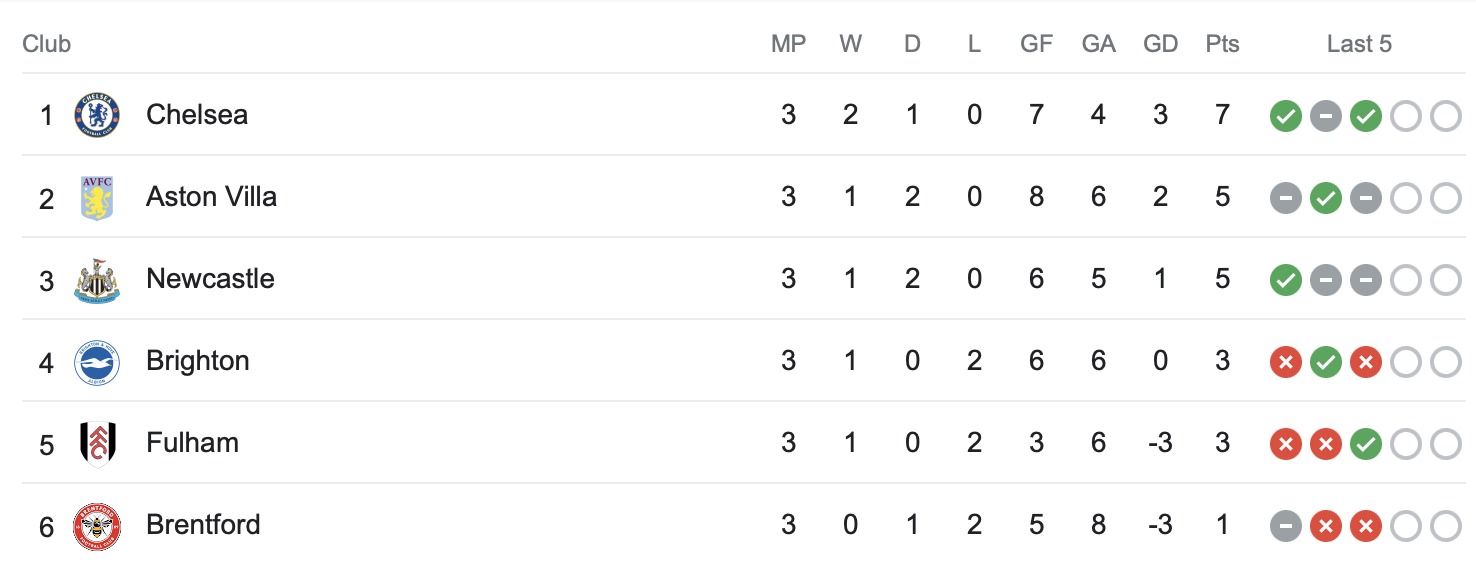Open the Aston Villa team name link
The image size is (1476, 576).
pos(211,197)
